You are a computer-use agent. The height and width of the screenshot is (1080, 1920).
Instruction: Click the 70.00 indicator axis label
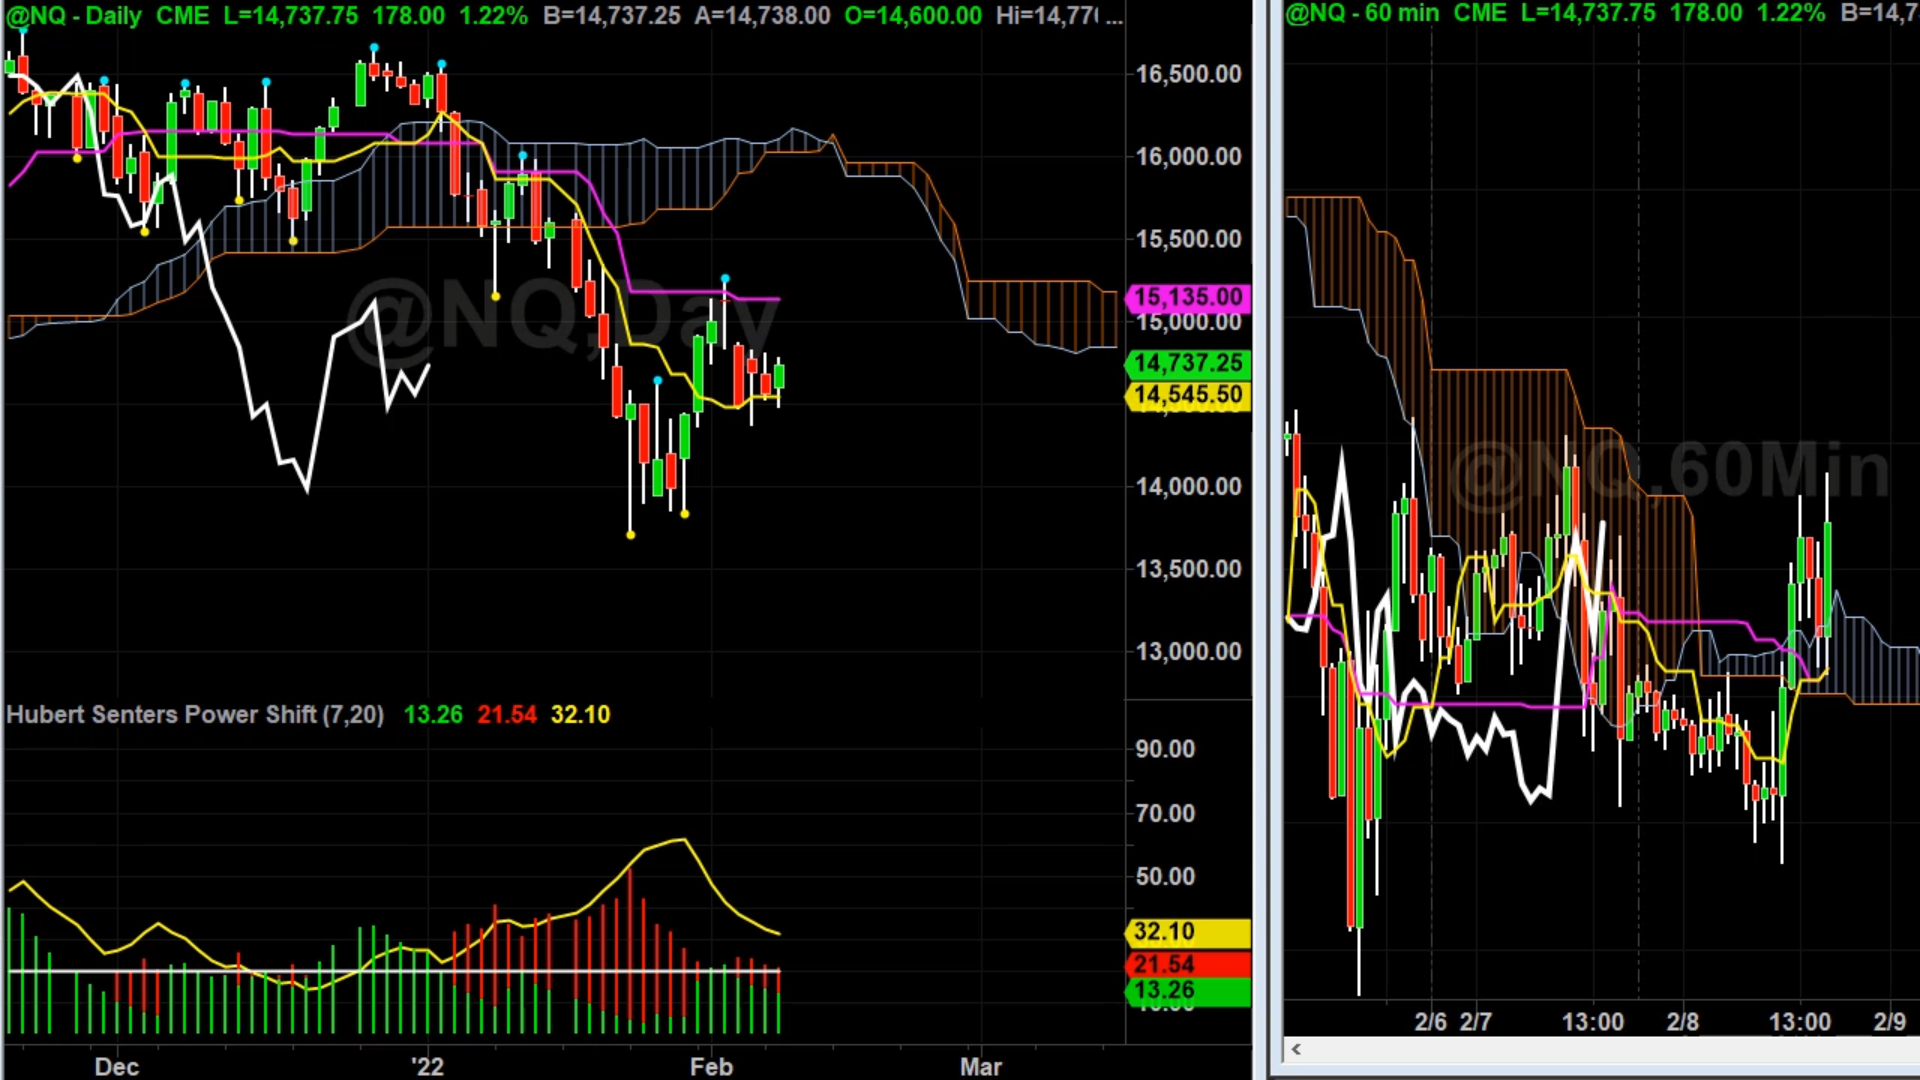pos(1165,813)
